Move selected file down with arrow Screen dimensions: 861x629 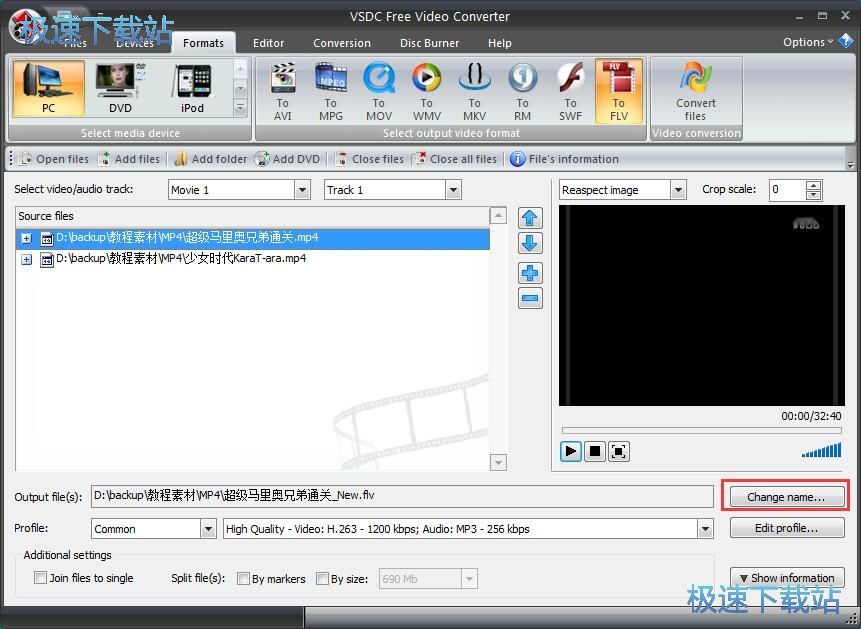tap(530, 243)
